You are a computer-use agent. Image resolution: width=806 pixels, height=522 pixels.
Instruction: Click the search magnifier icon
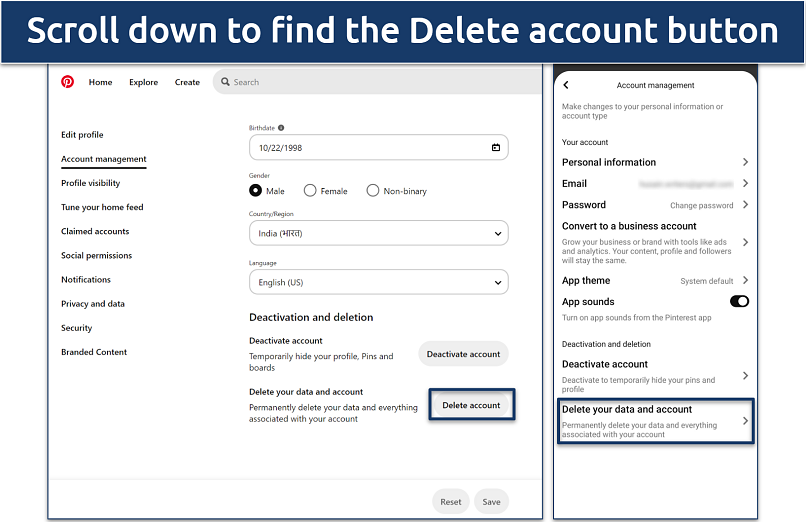point(225,82)
